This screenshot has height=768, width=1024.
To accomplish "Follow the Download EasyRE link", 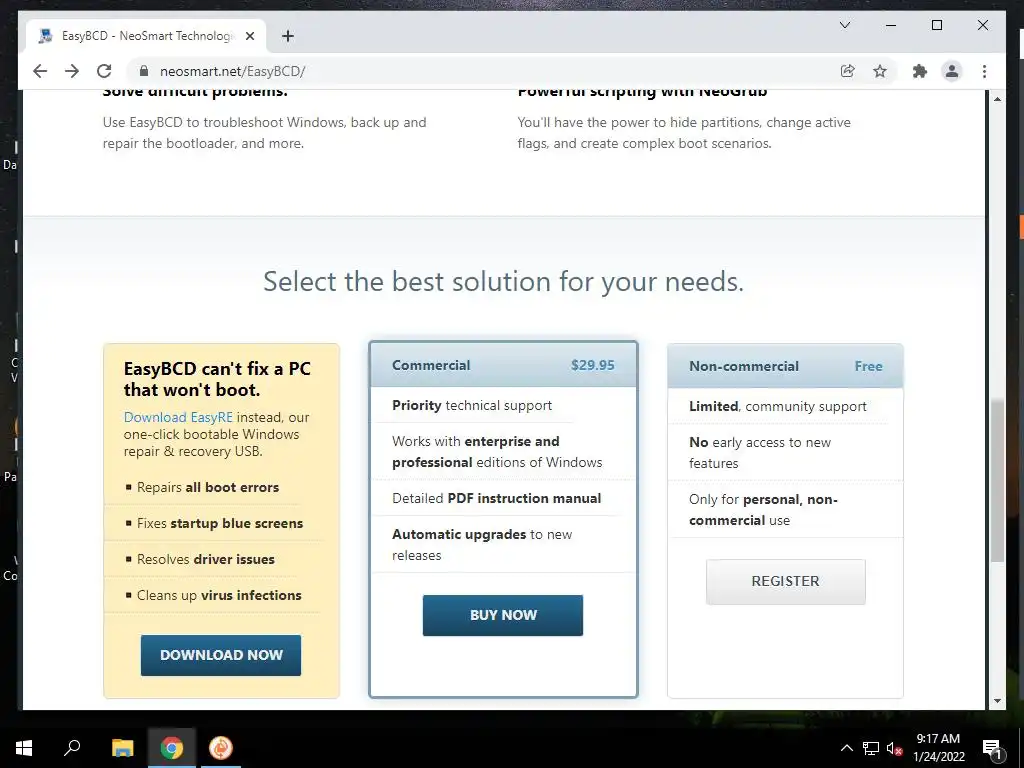I will (178, 417).
